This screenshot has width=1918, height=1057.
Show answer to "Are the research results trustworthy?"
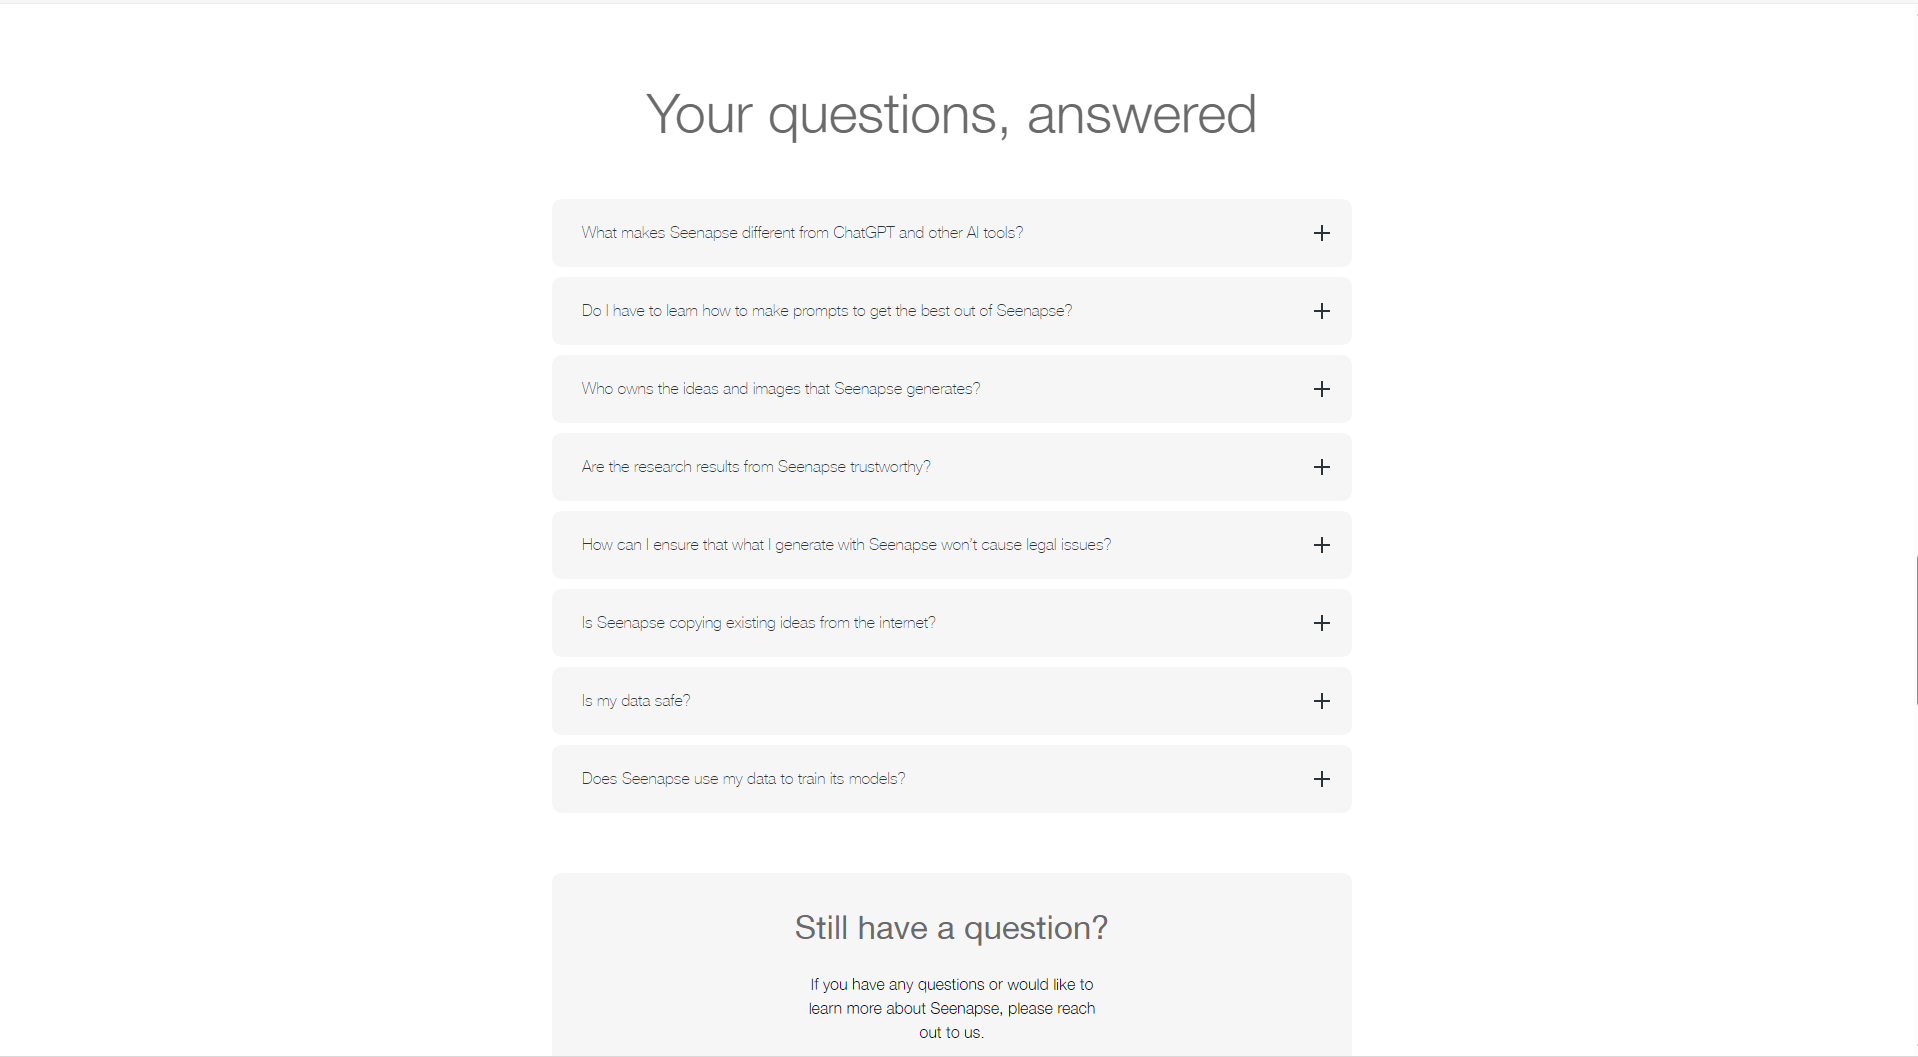[755, 467]
